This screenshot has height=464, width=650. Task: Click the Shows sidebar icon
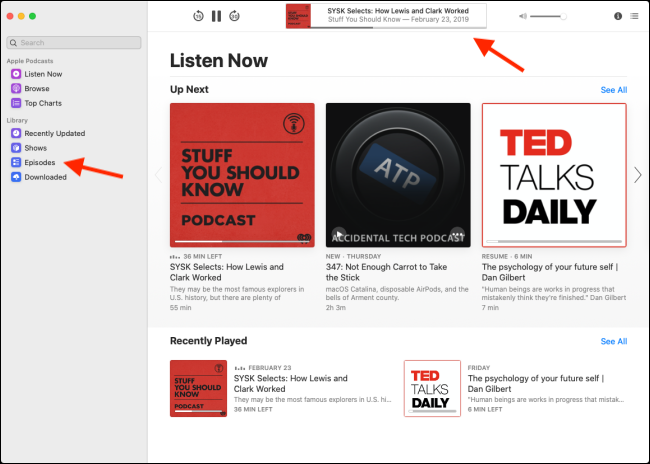(16, 148)
